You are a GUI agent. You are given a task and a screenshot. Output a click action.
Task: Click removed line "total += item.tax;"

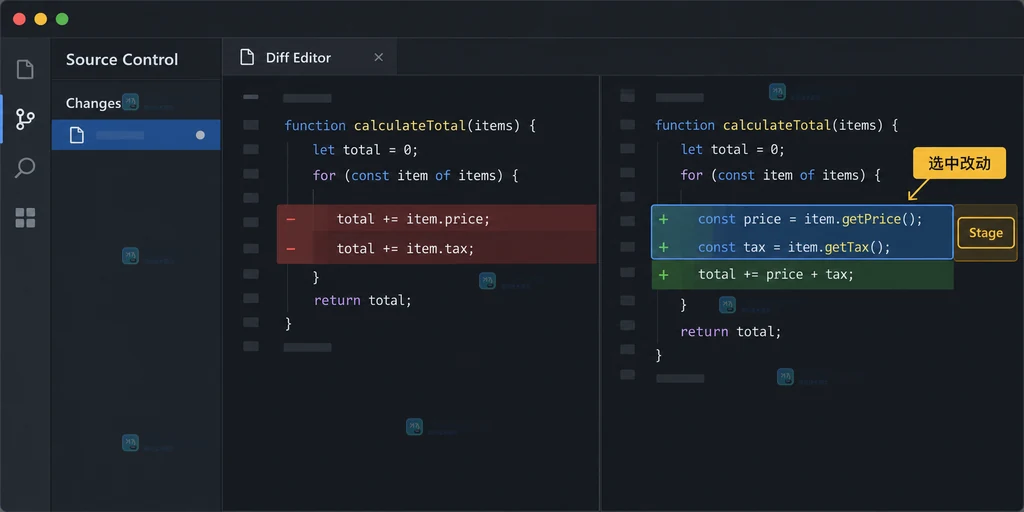[437, 249]
